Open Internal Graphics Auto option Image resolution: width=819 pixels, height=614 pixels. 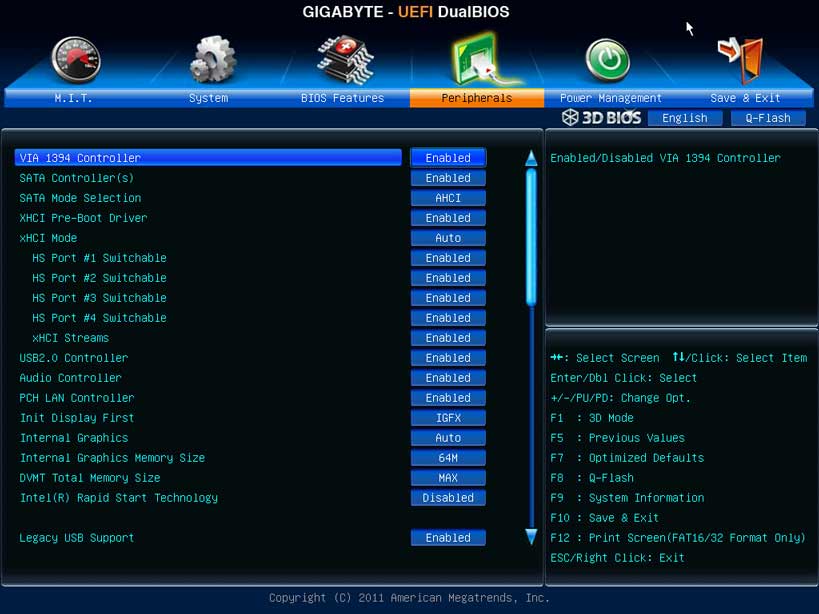pos(448,438)
